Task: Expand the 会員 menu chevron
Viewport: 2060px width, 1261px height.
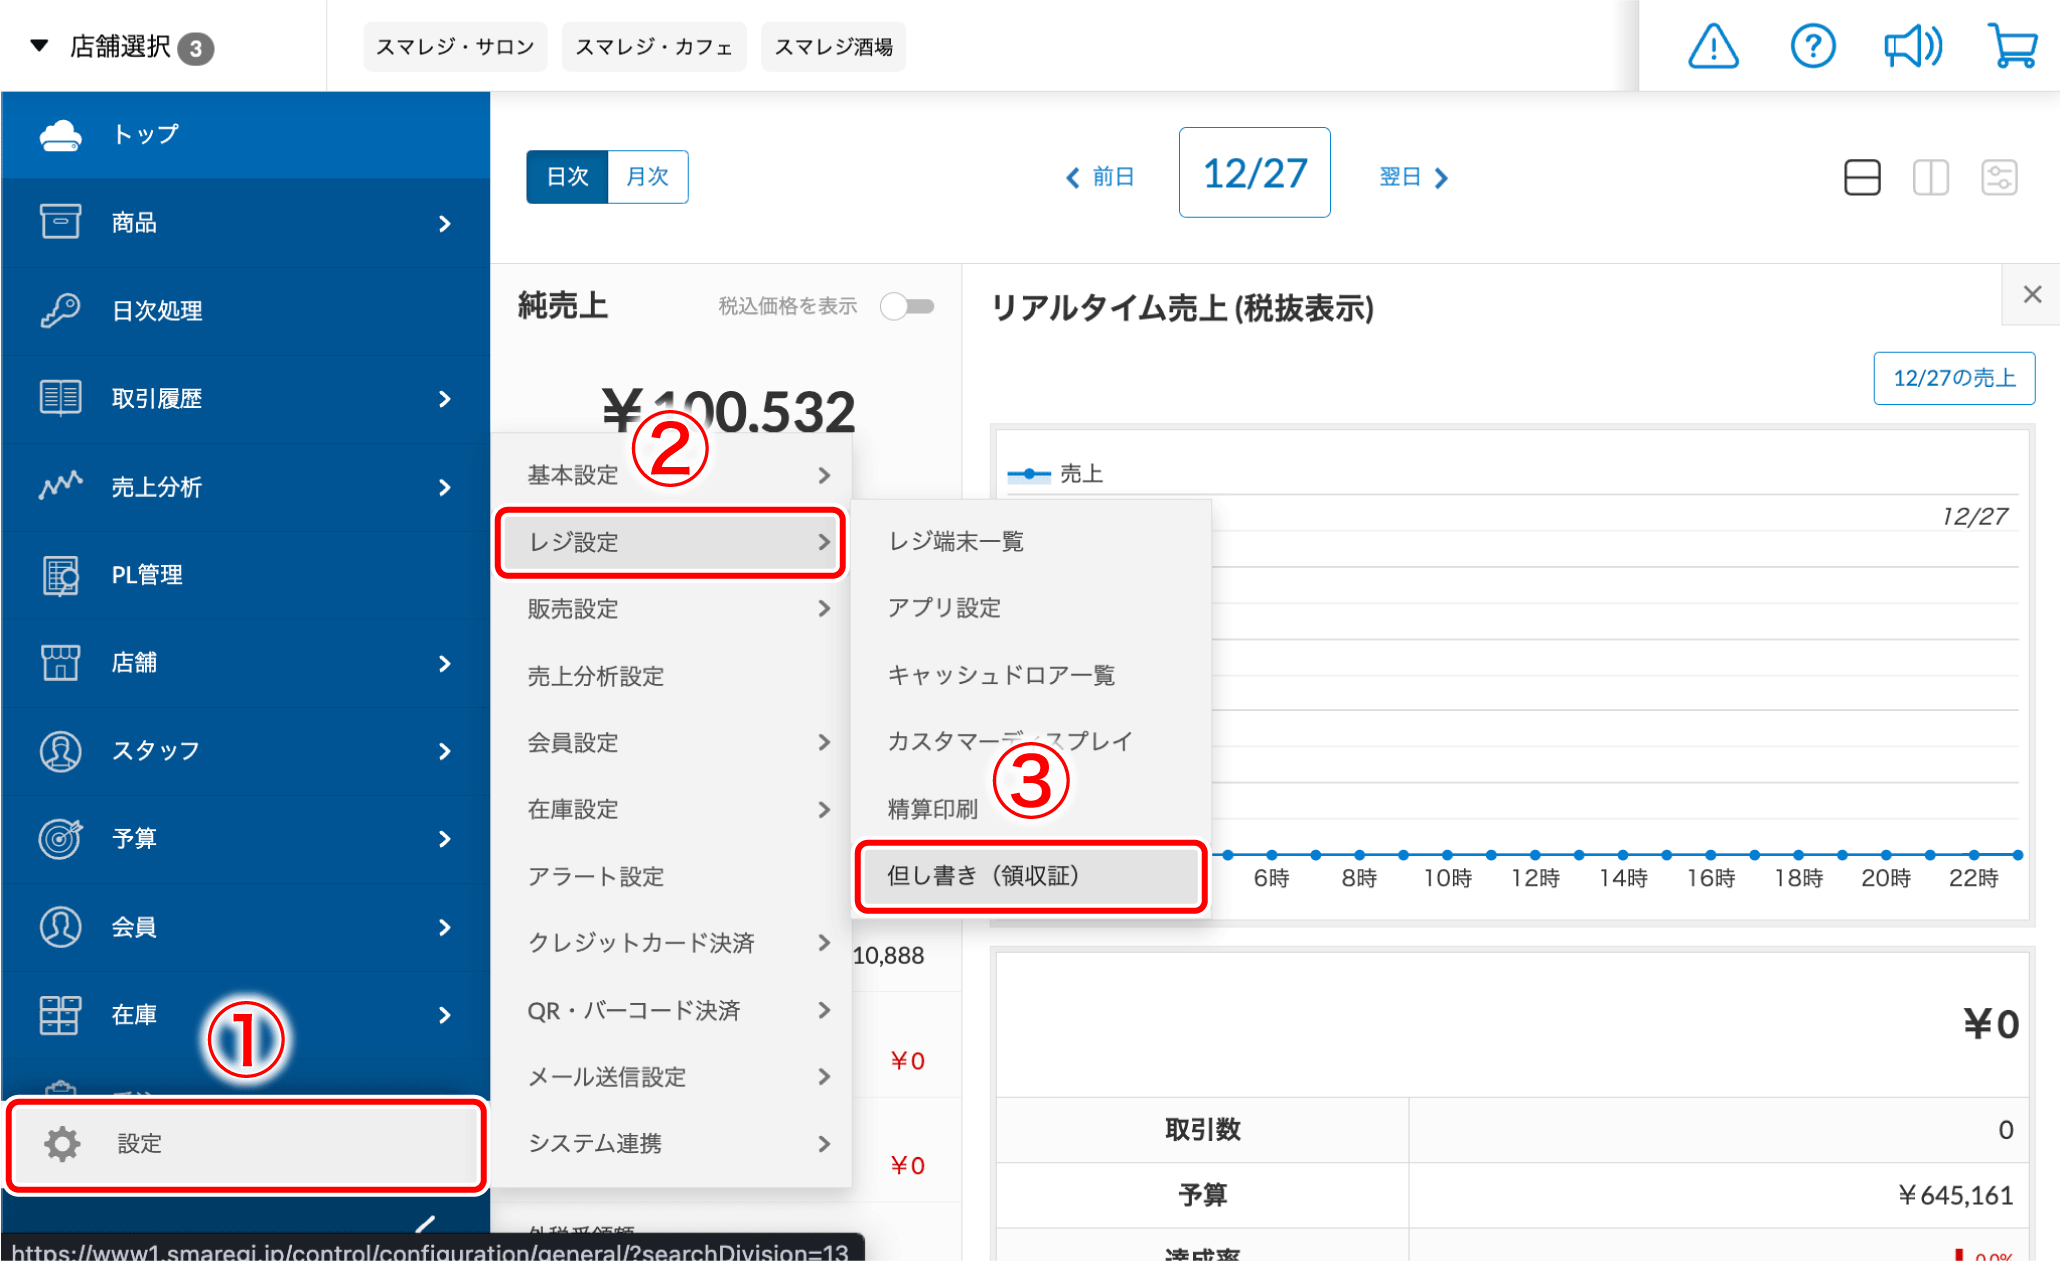Action: (x=445, y=927)
